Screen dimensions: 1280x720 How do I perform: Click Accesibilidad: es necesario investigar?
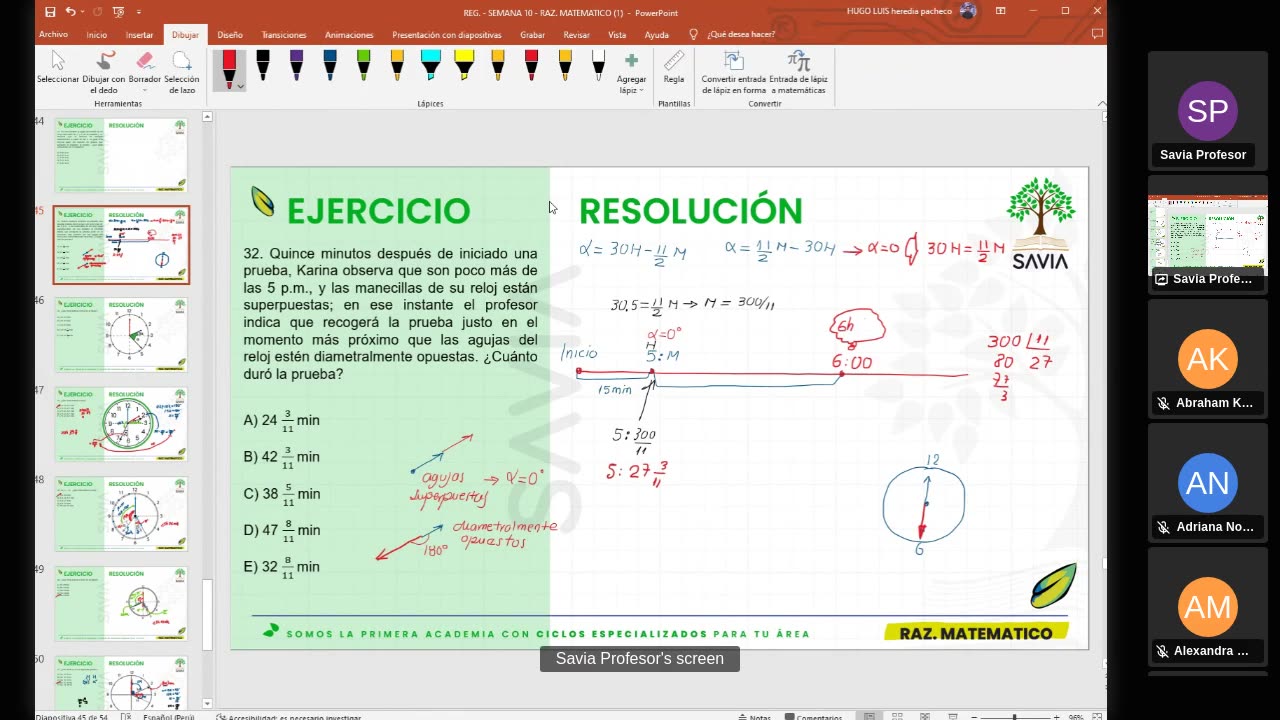click(288, 716)
